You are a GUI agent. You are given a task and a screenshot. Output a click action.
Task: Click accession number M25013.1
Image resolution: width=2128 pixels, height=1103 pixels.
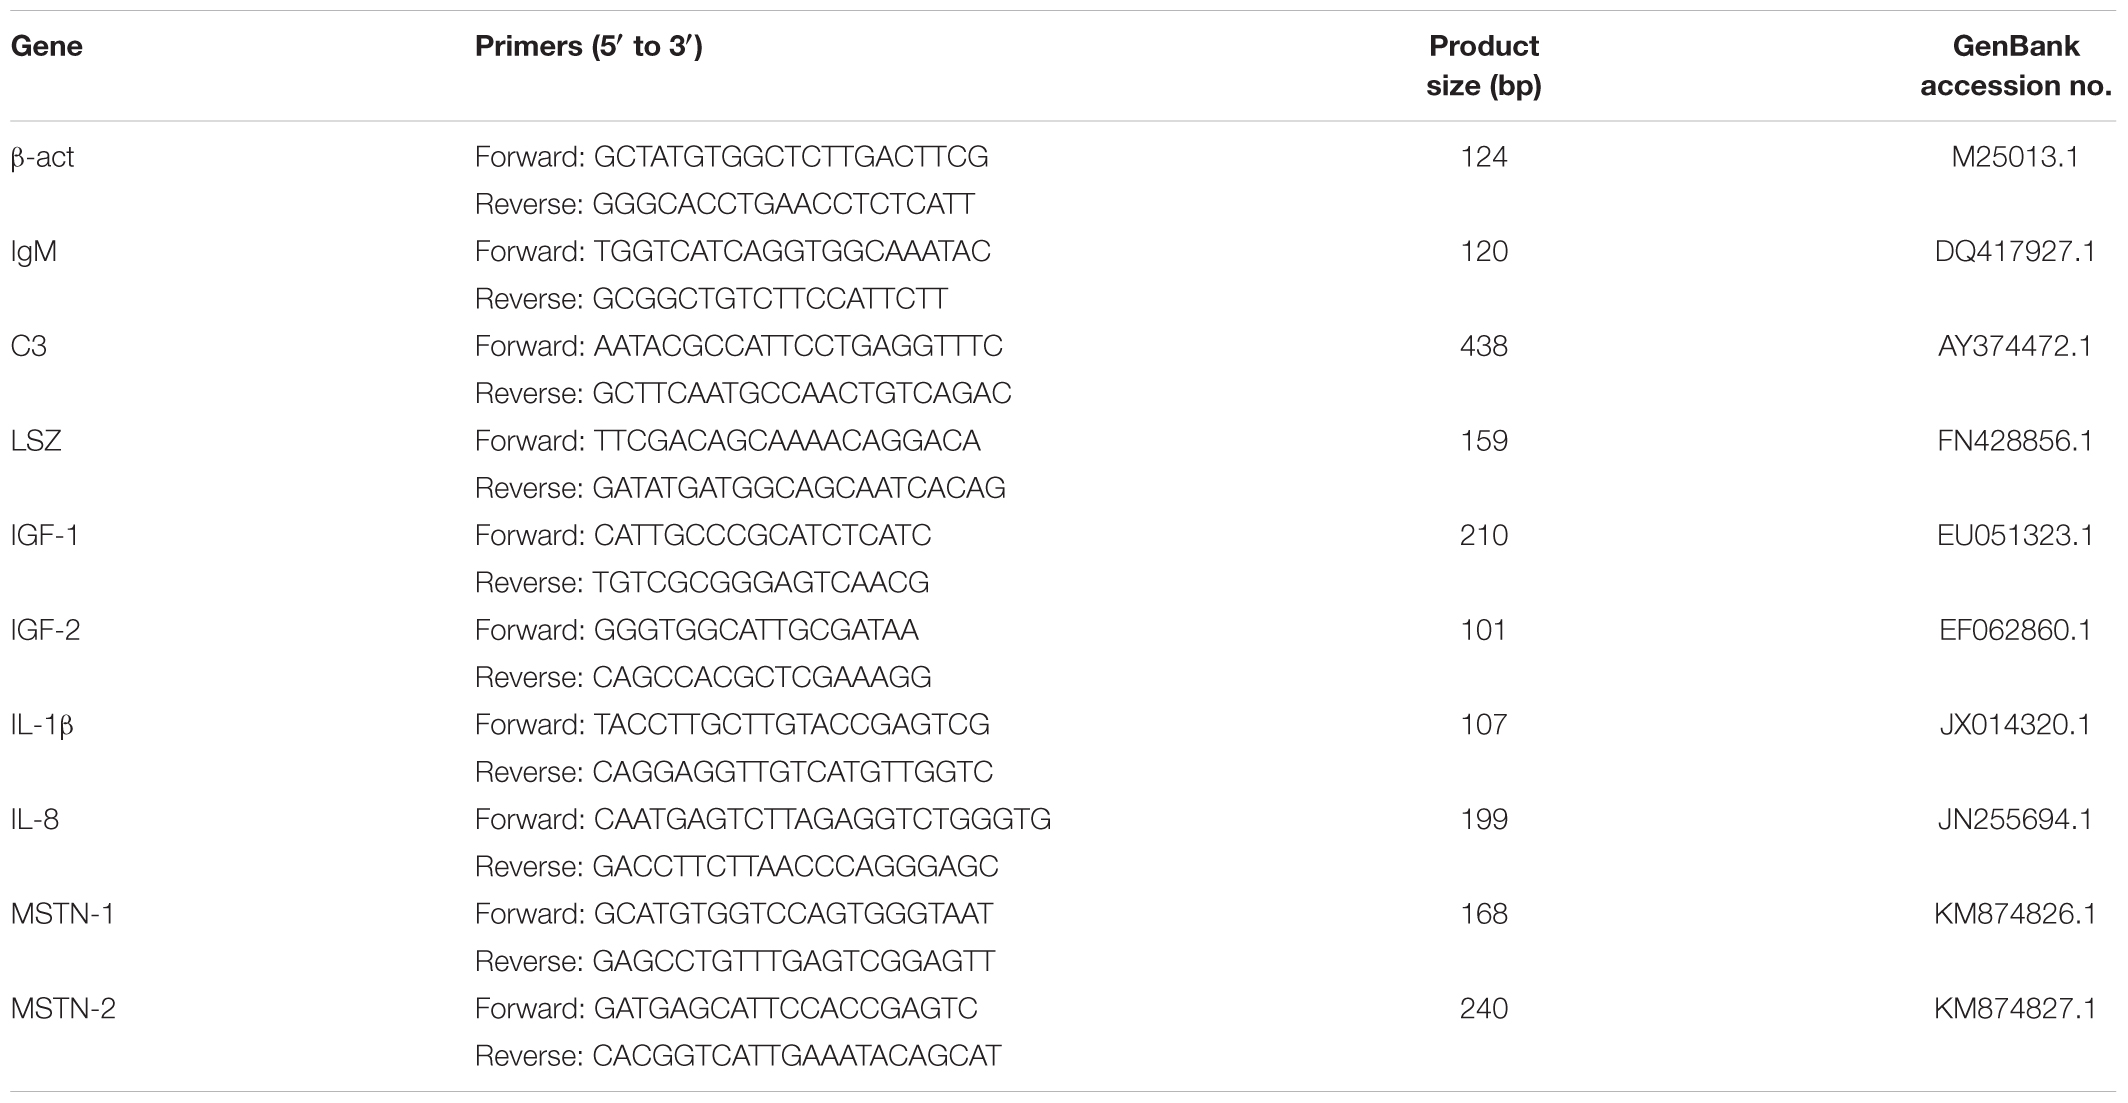(x=2016, y=157)
